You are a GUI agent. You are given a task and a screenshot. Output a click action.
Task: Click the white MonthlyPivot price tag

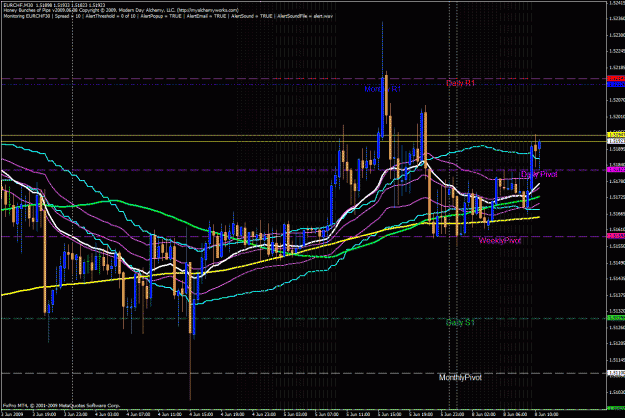(x=615, y=373)
